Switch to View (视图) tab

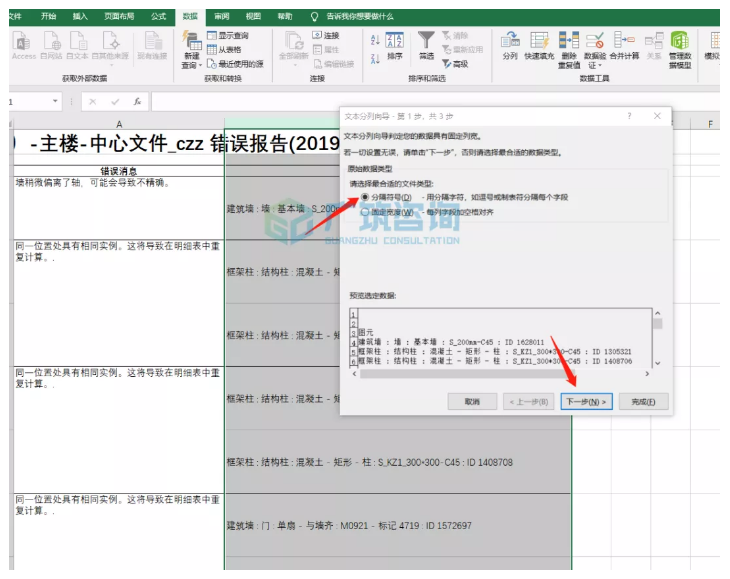tap(253, 16)
